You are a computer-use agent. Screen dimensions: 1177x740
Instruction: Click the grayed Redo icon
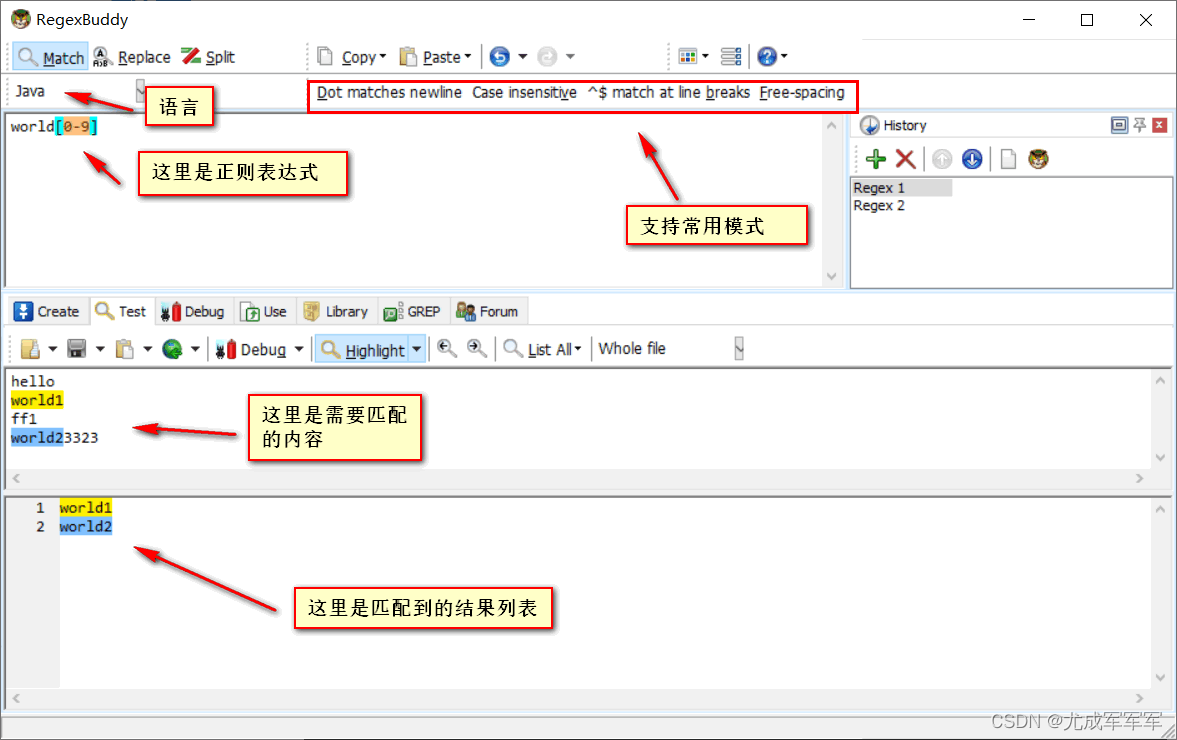pos(547,56)
